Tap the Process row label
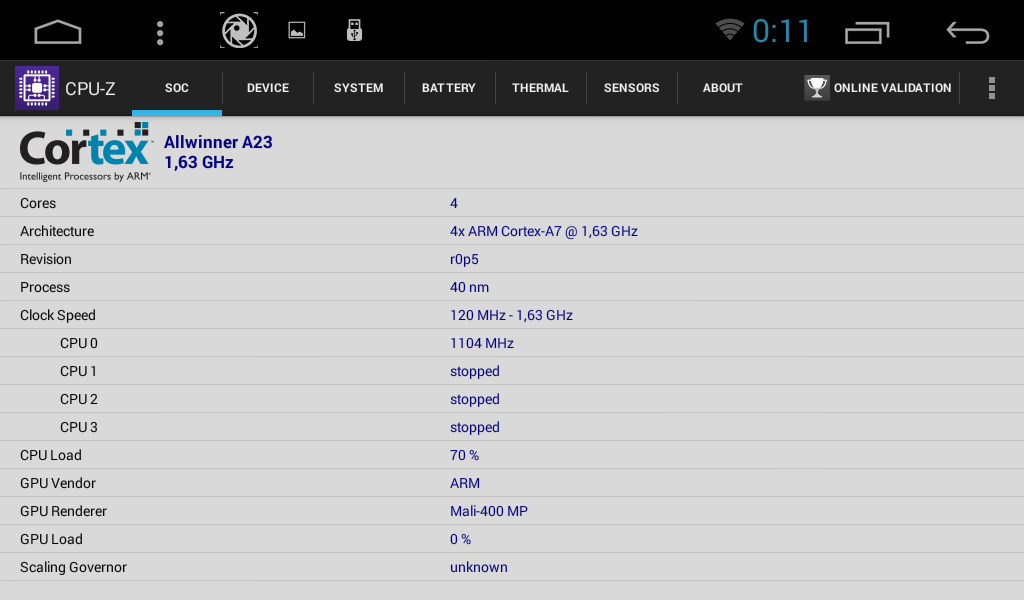The width and height of the screenshot is (1024, 600). tap(45, 287)
